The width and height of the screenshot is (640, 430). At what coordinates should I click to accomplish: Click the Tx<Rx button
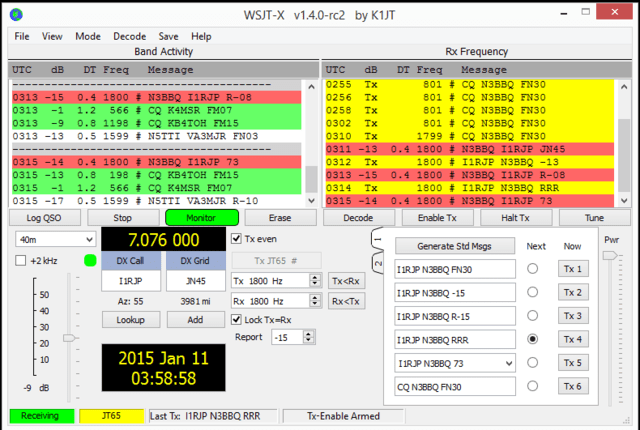click(x=346, y=281)
